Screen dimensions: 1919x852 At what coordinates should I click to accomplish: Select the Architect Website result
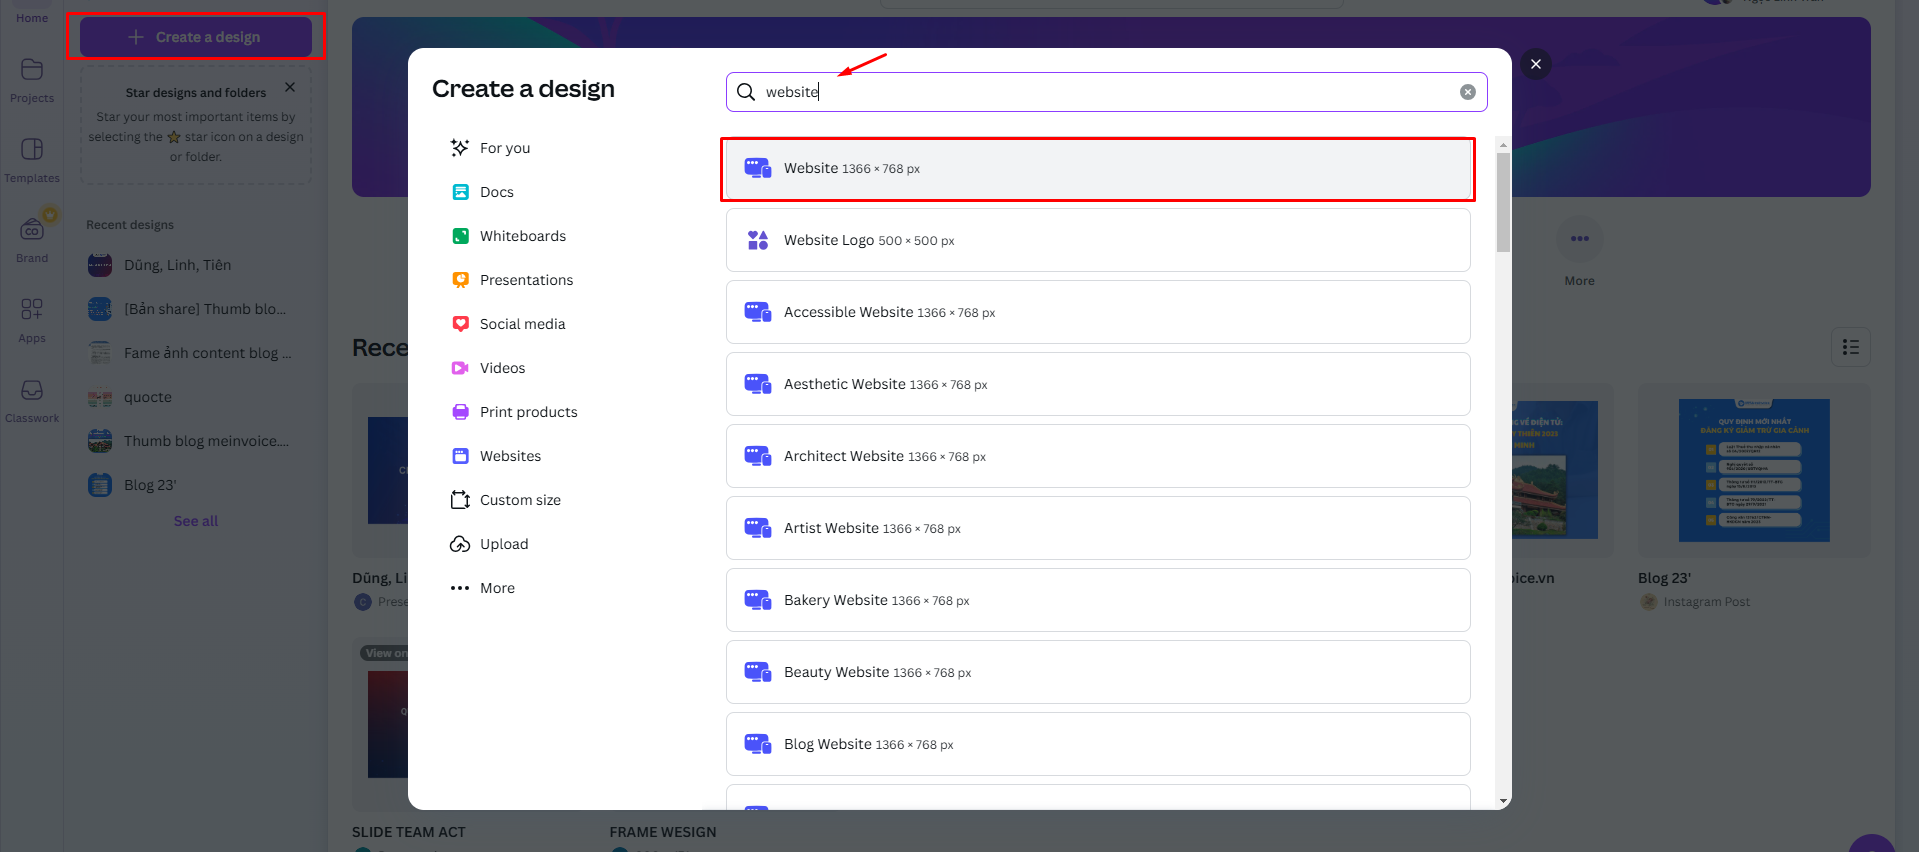(1098, 456)
